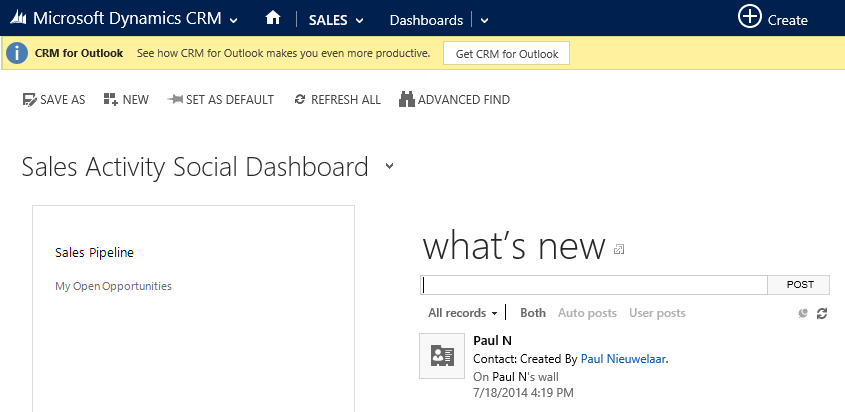Screen dimensions: 845x412
Task: Click Get CRM for Outlook button
Action: pos(506,53)
